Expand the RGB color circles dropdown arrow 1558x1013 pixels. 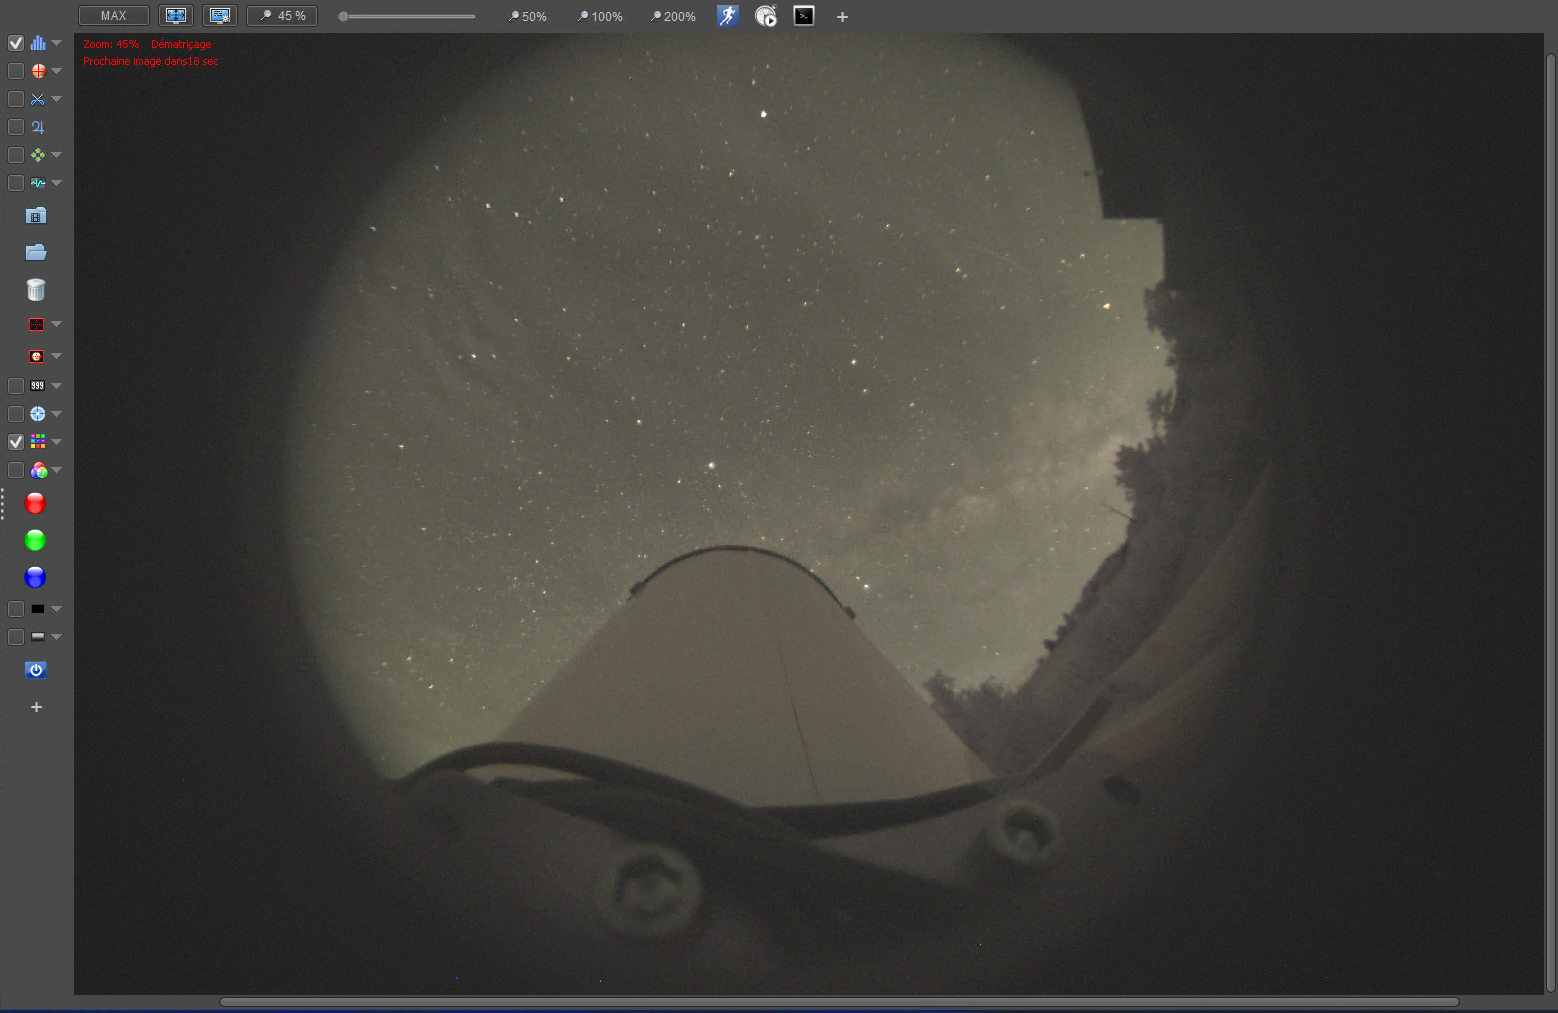pyautogui.click(x=57, y=470)
